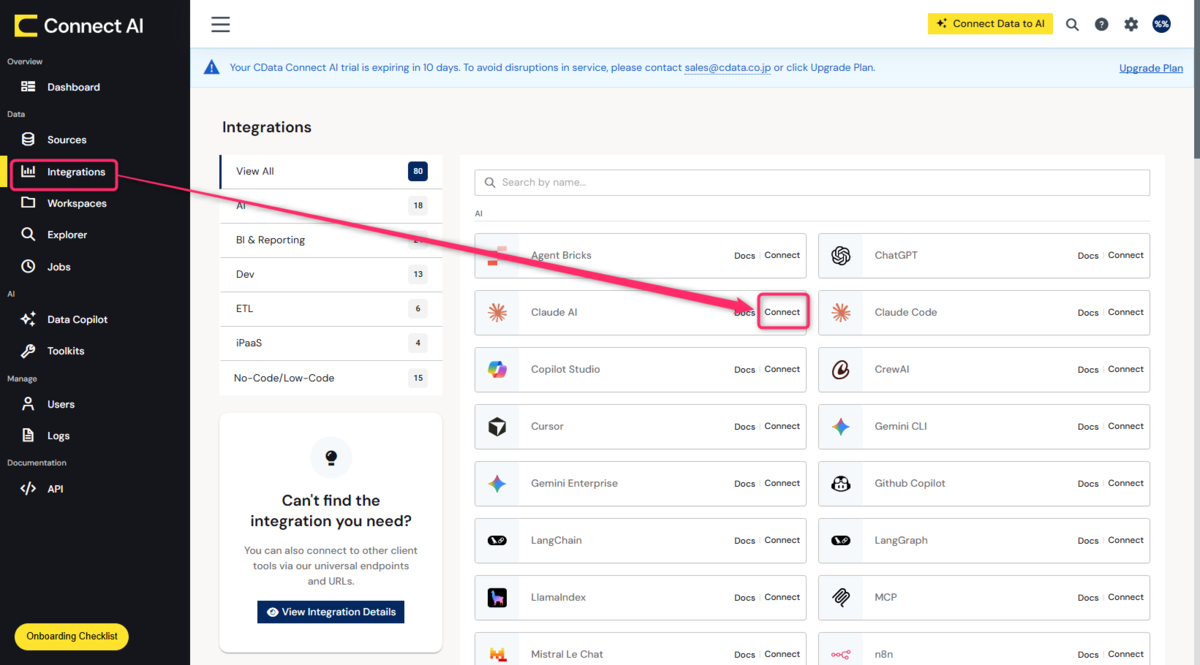Click the Copilot Studio icon
The image size is (1200, 665).
click(x=497, y=370)
